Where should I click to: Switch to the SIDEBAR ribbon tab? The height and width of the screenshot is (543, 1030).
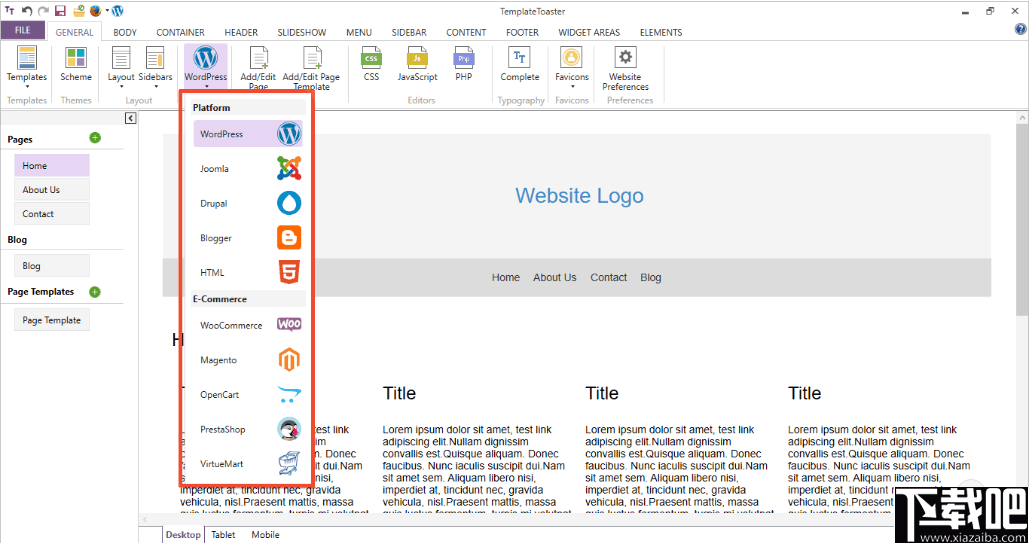(409, 32)
